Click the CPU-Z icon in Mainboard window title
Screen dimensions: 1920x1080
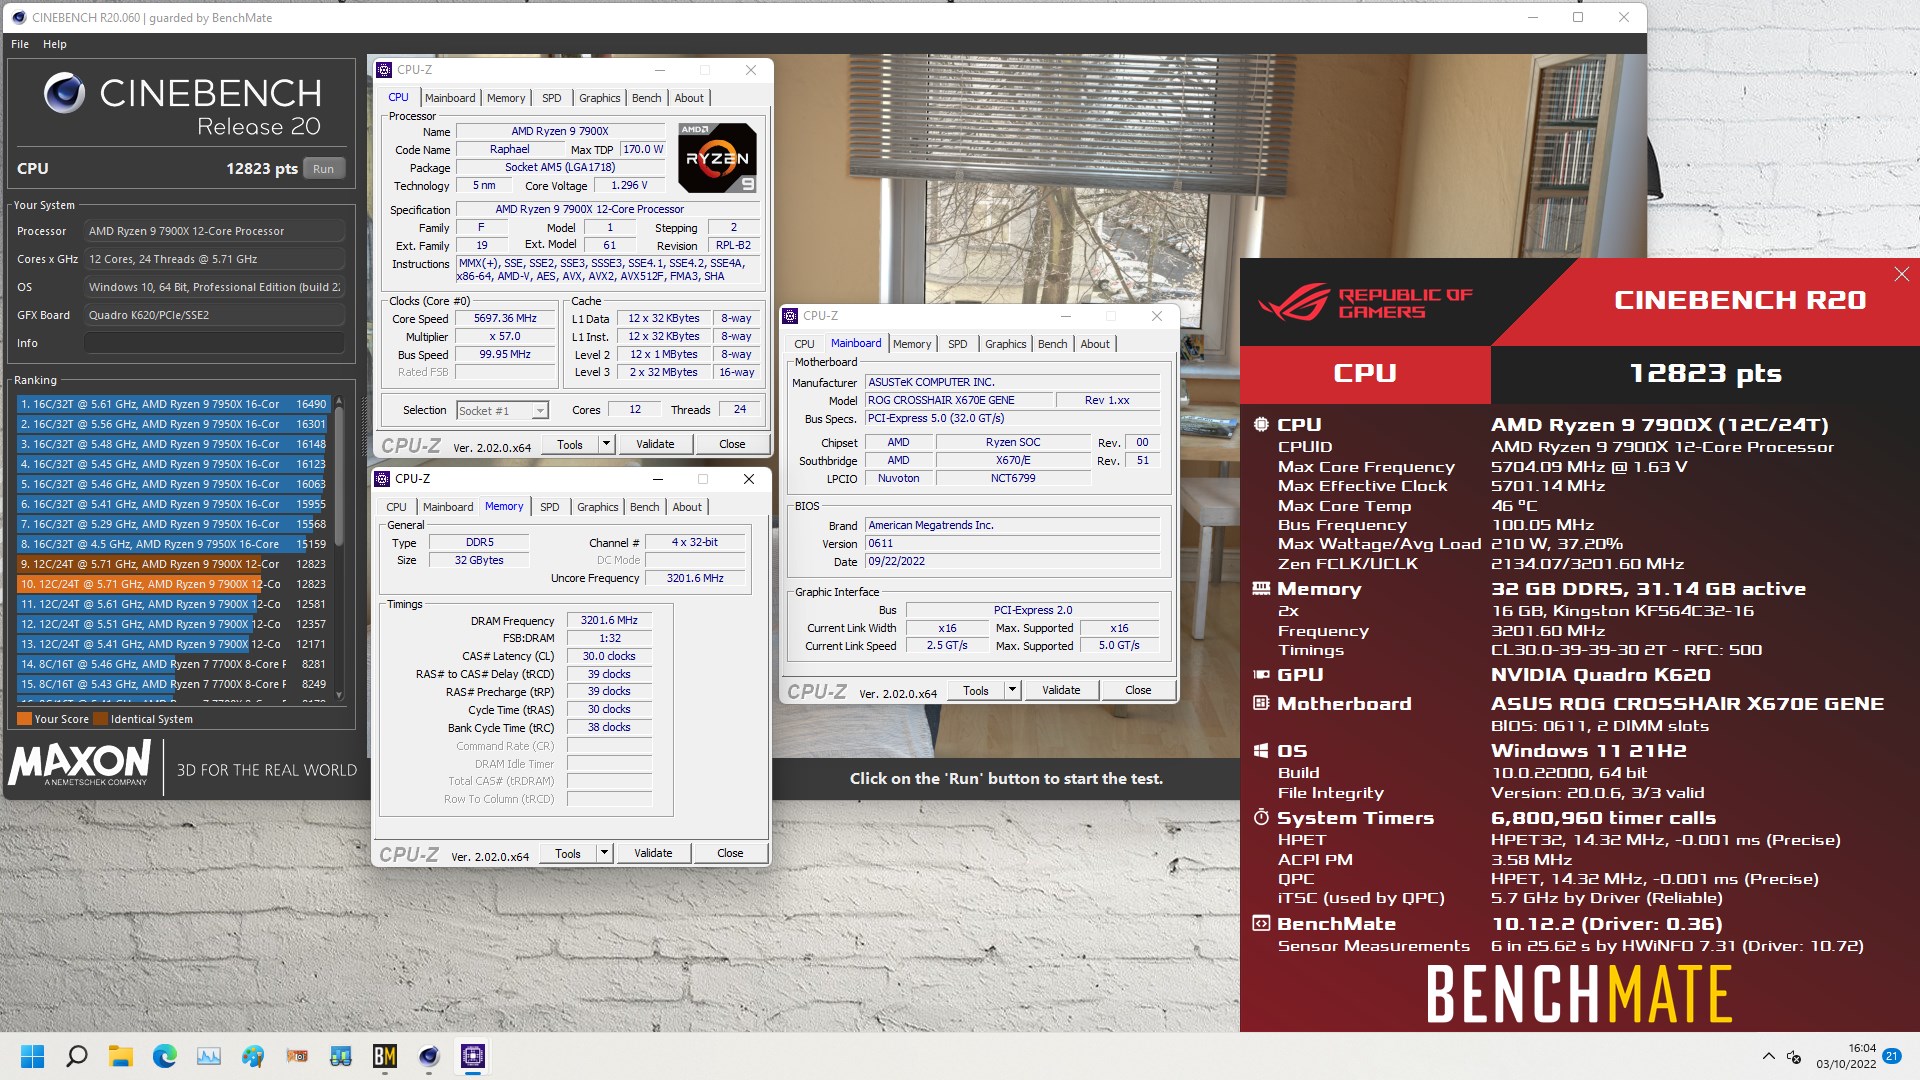pyautogui.click(x=790, y=316)
